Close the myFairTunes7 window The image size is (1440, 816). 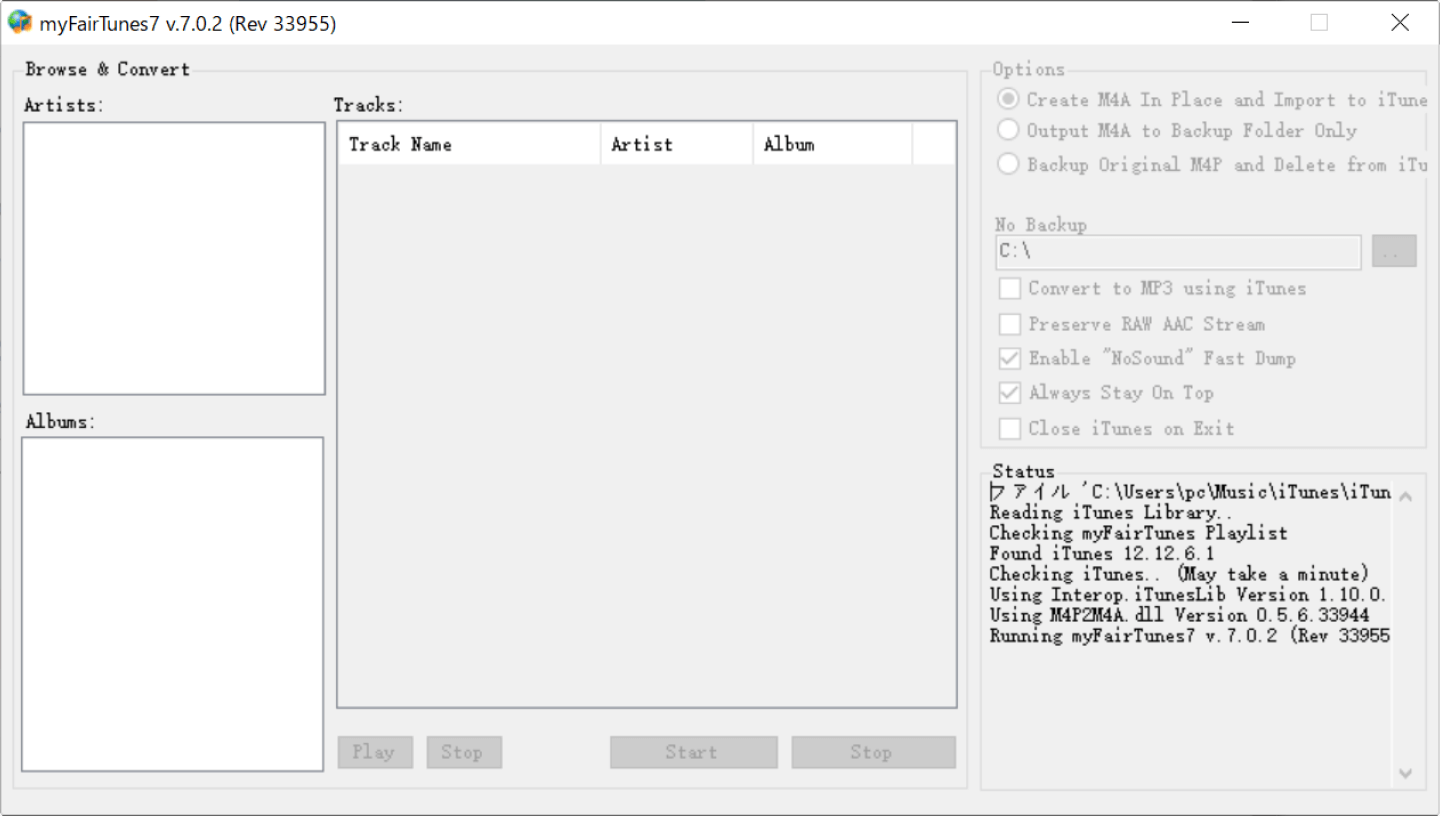pos(1400,22)
